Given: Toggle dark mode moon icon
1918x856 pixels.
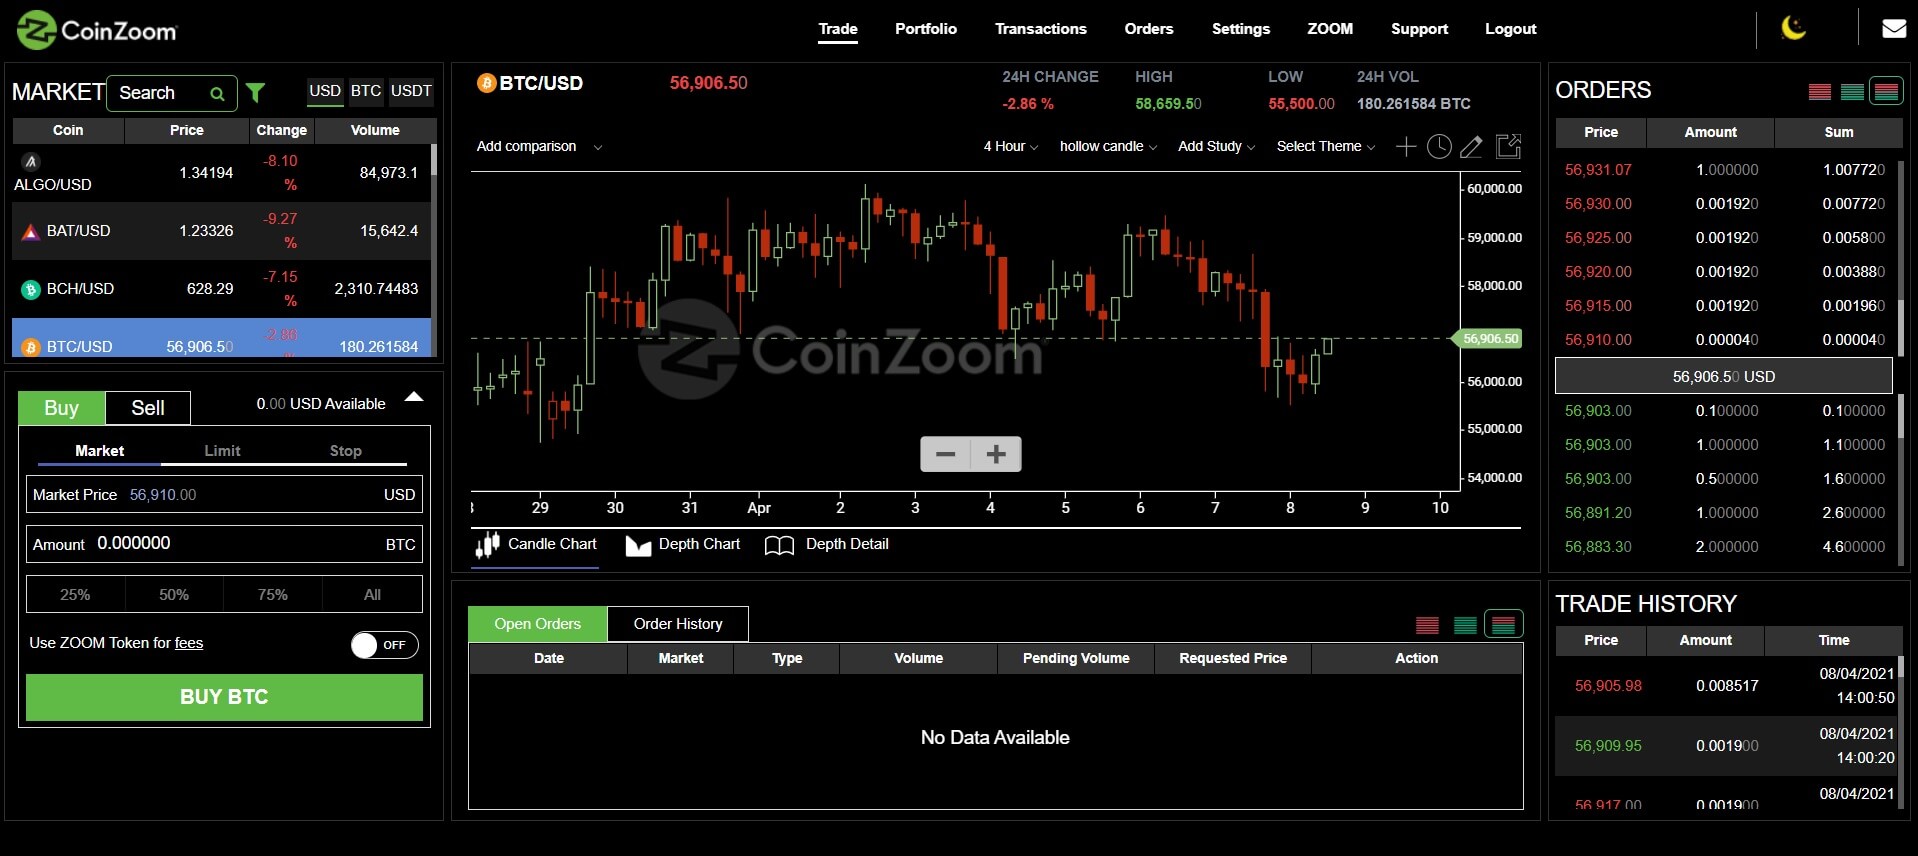Looking at the screenshot, I should (x=1794, y=28).
